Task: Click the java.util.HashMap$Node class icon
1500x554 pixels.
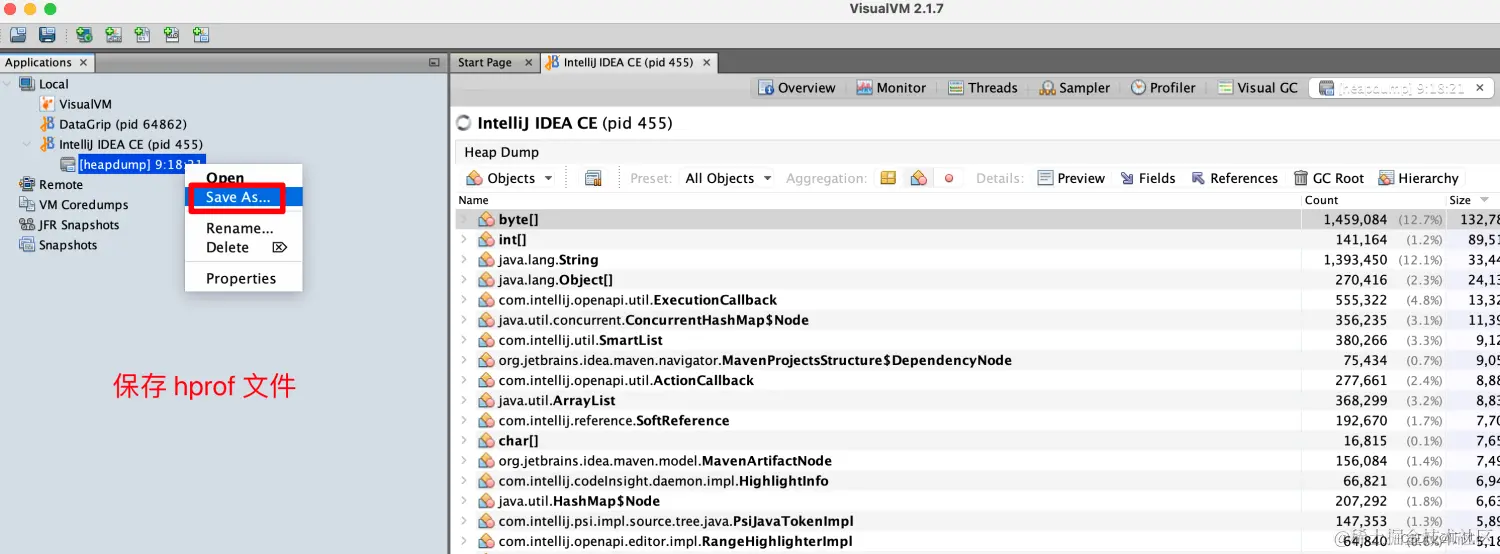Action: (x=486, y=501)
